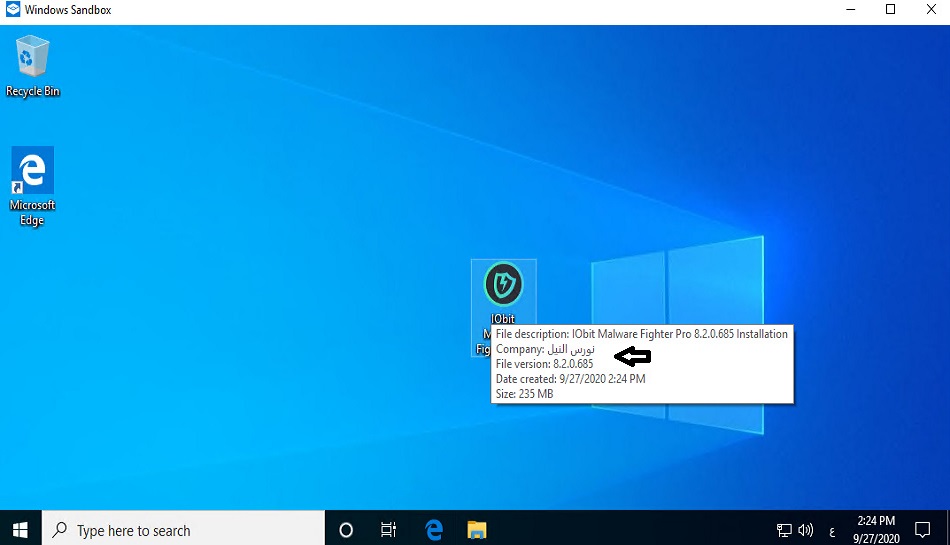Screen dimensions: 950x545
Task: Click the 'Type here to search' box
Action: (x=185, y=530)
